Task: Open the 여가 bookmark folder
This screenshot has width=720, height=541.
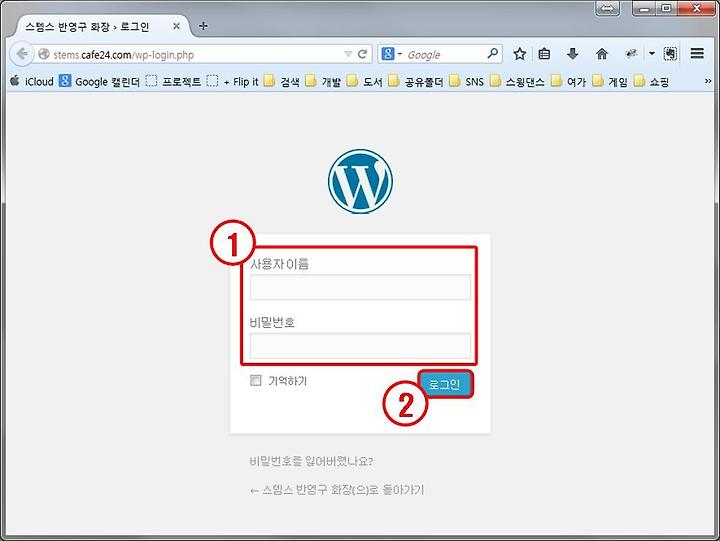Action: click(x=568, y=82)
